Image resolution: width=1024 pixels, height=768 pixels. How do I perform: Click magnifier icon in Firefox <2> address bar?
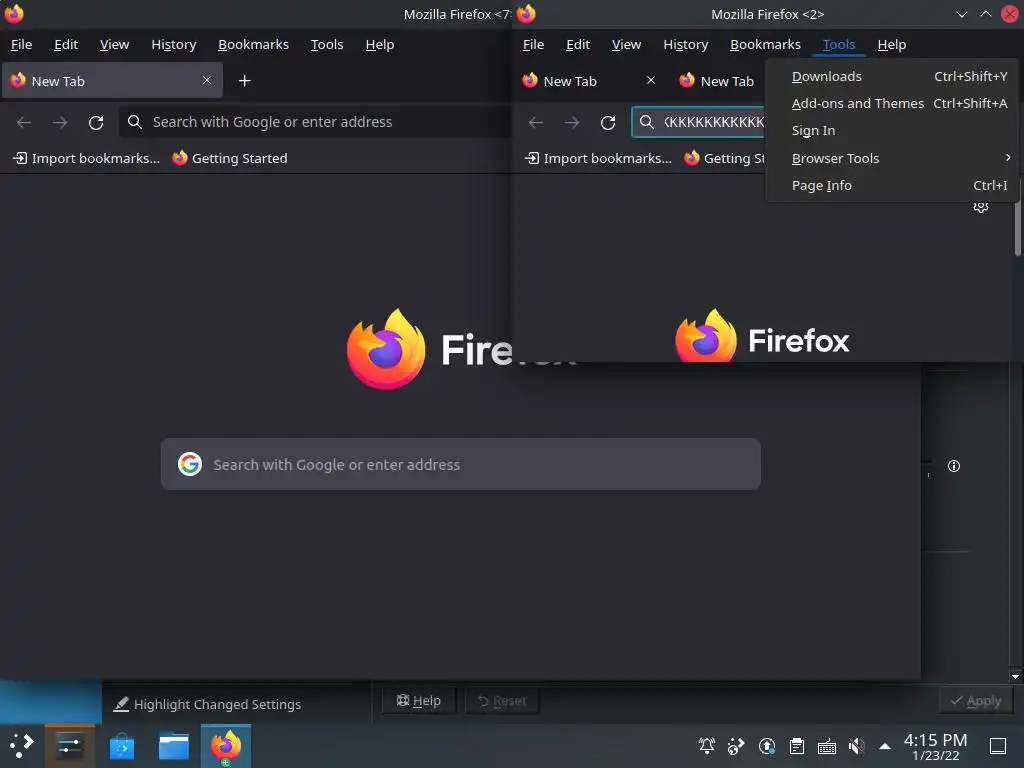pyautogui.click(x=647, y=122)
